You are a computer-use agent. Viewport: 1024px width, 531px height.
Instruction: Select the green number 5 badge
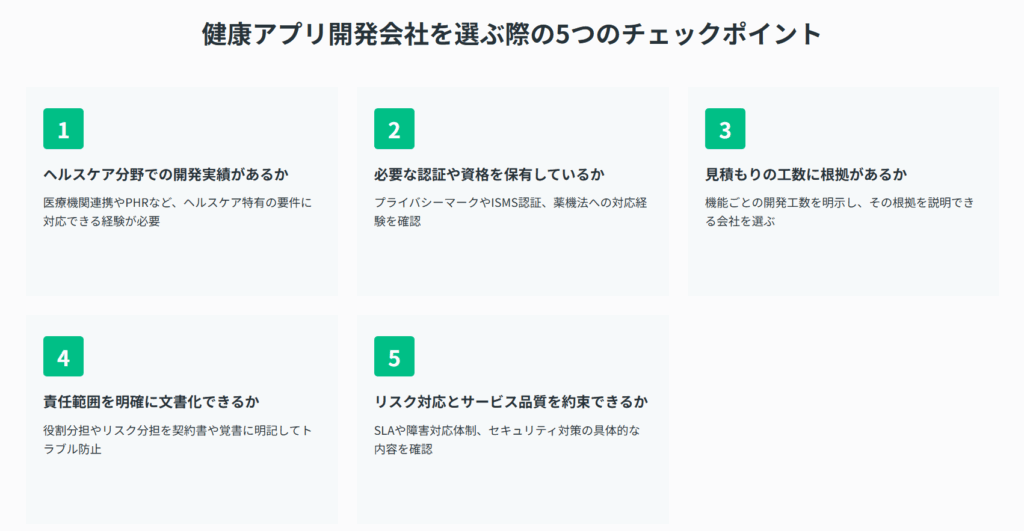[394, 357]
